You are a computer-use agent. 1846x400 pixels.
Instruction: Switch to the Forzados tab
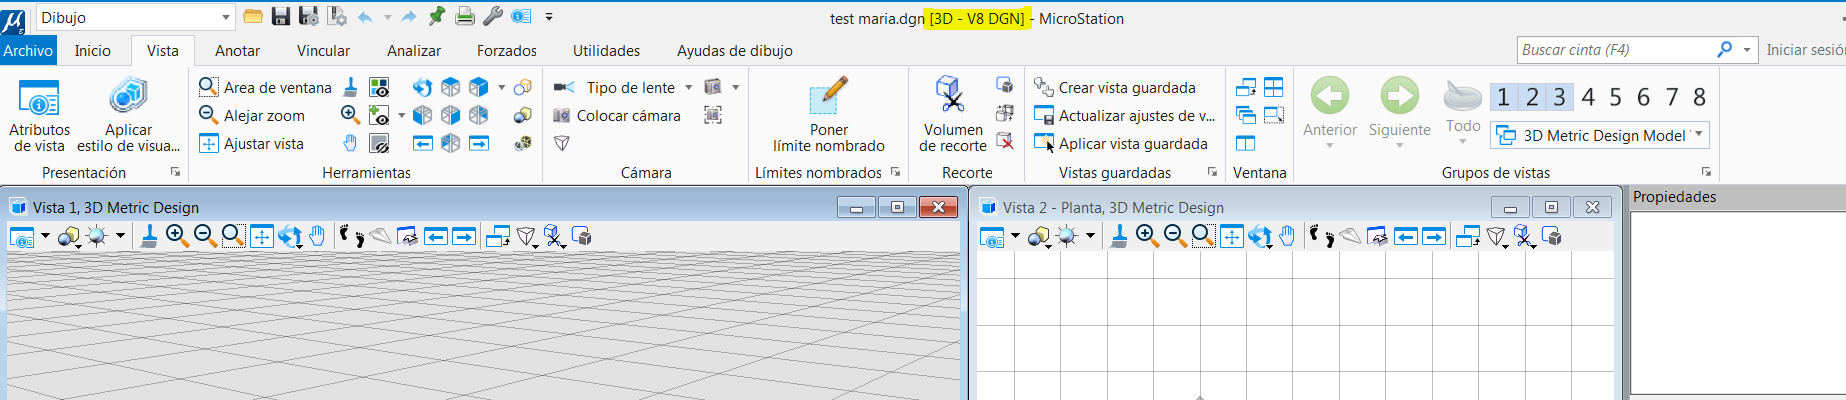[506, 50]
